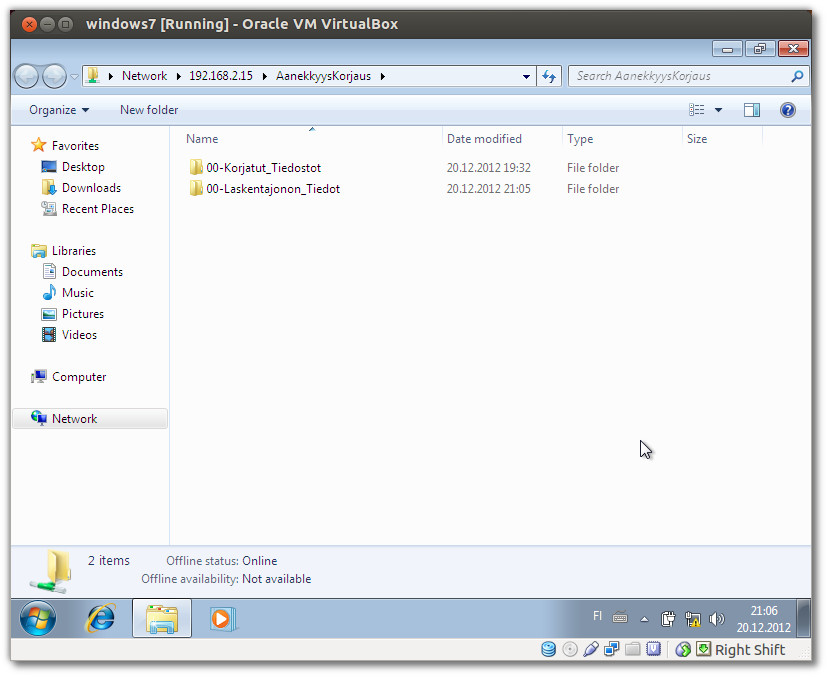Viewport: 828px width, 677px height.
Task: Create a New folder
Action: (x=149, y=110)
